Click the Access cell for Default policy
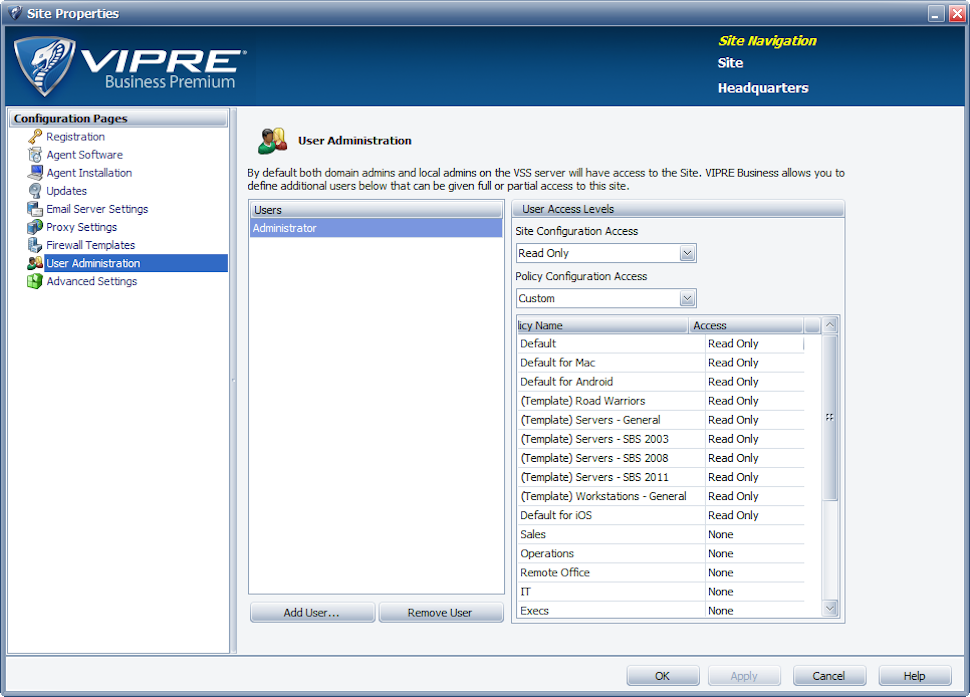Viewport: 970px width, 697px height. pyautogui.click(x=755, y=343)
